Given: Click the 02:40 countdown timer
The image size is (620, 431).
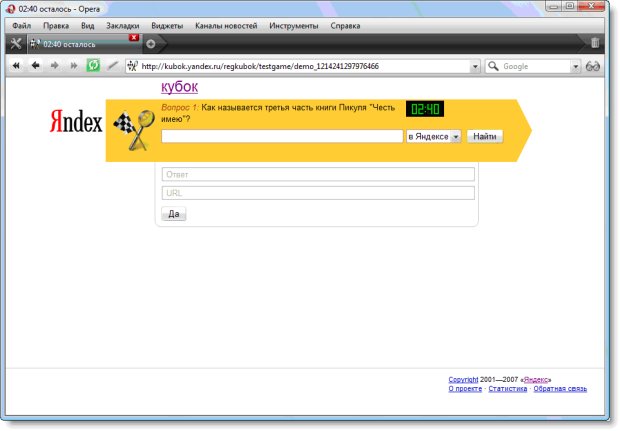Looking at the screenshot, I should coord(425,109).
